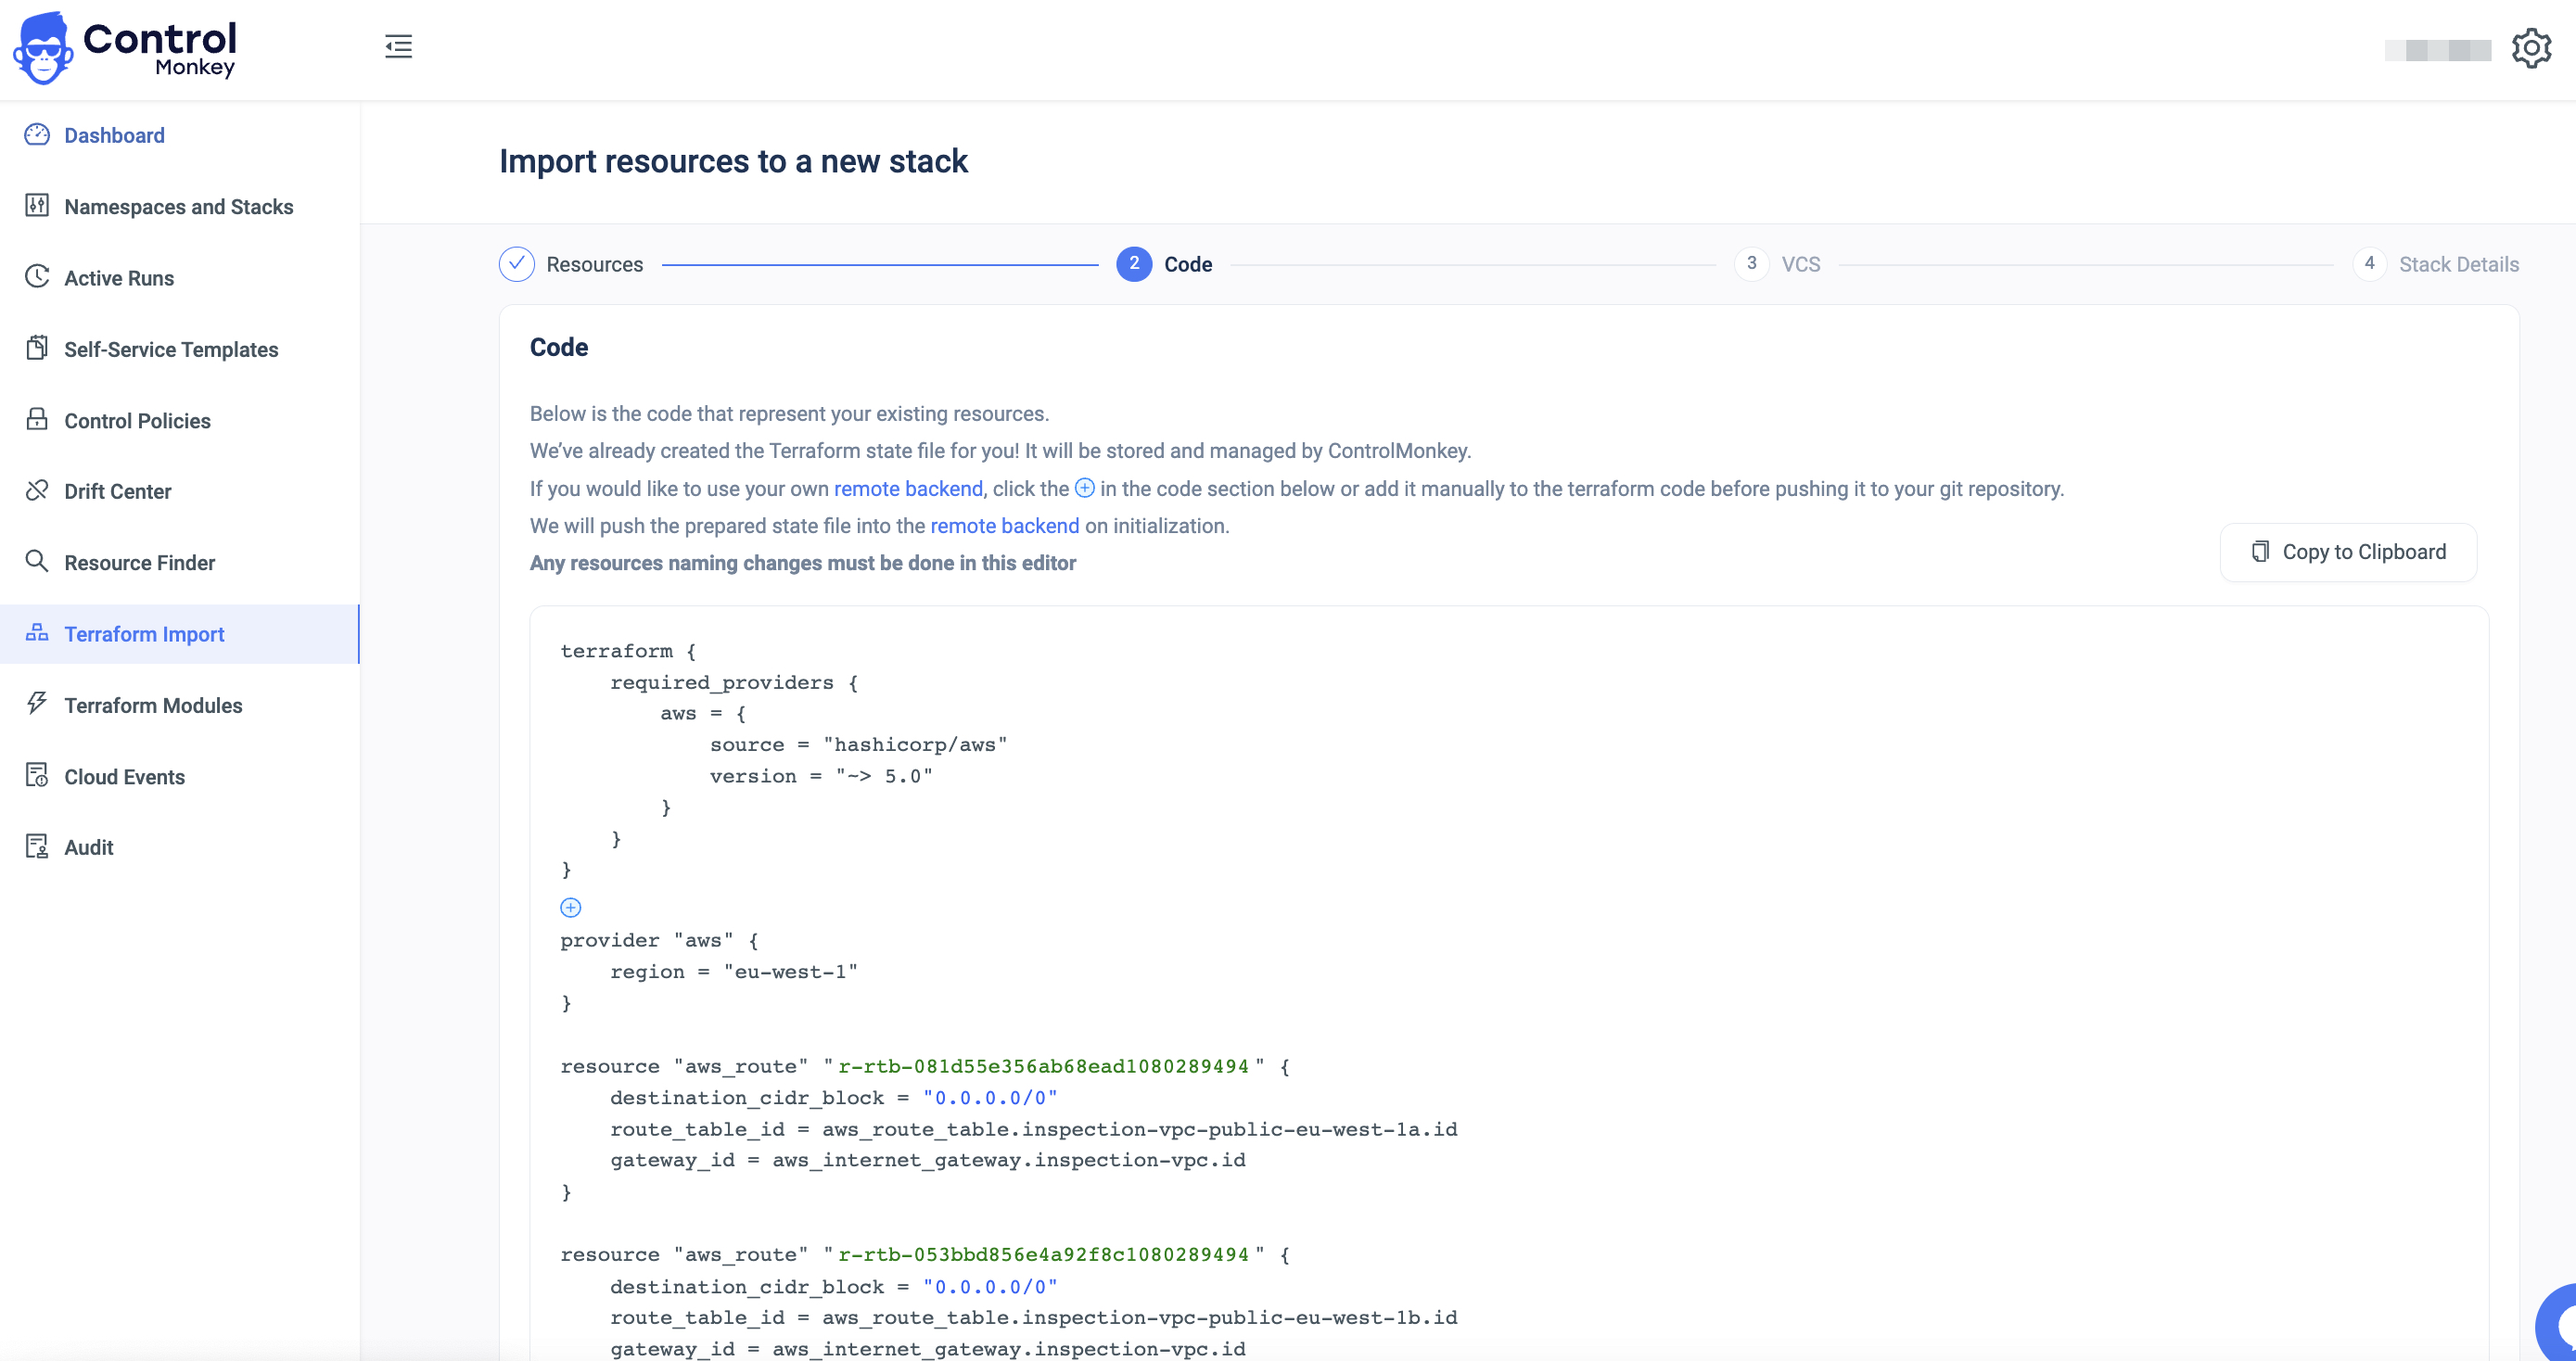Add a remote backend with the plus icon in the code
Viewport: 2576px width, 1361px height.
coord(570,907)
